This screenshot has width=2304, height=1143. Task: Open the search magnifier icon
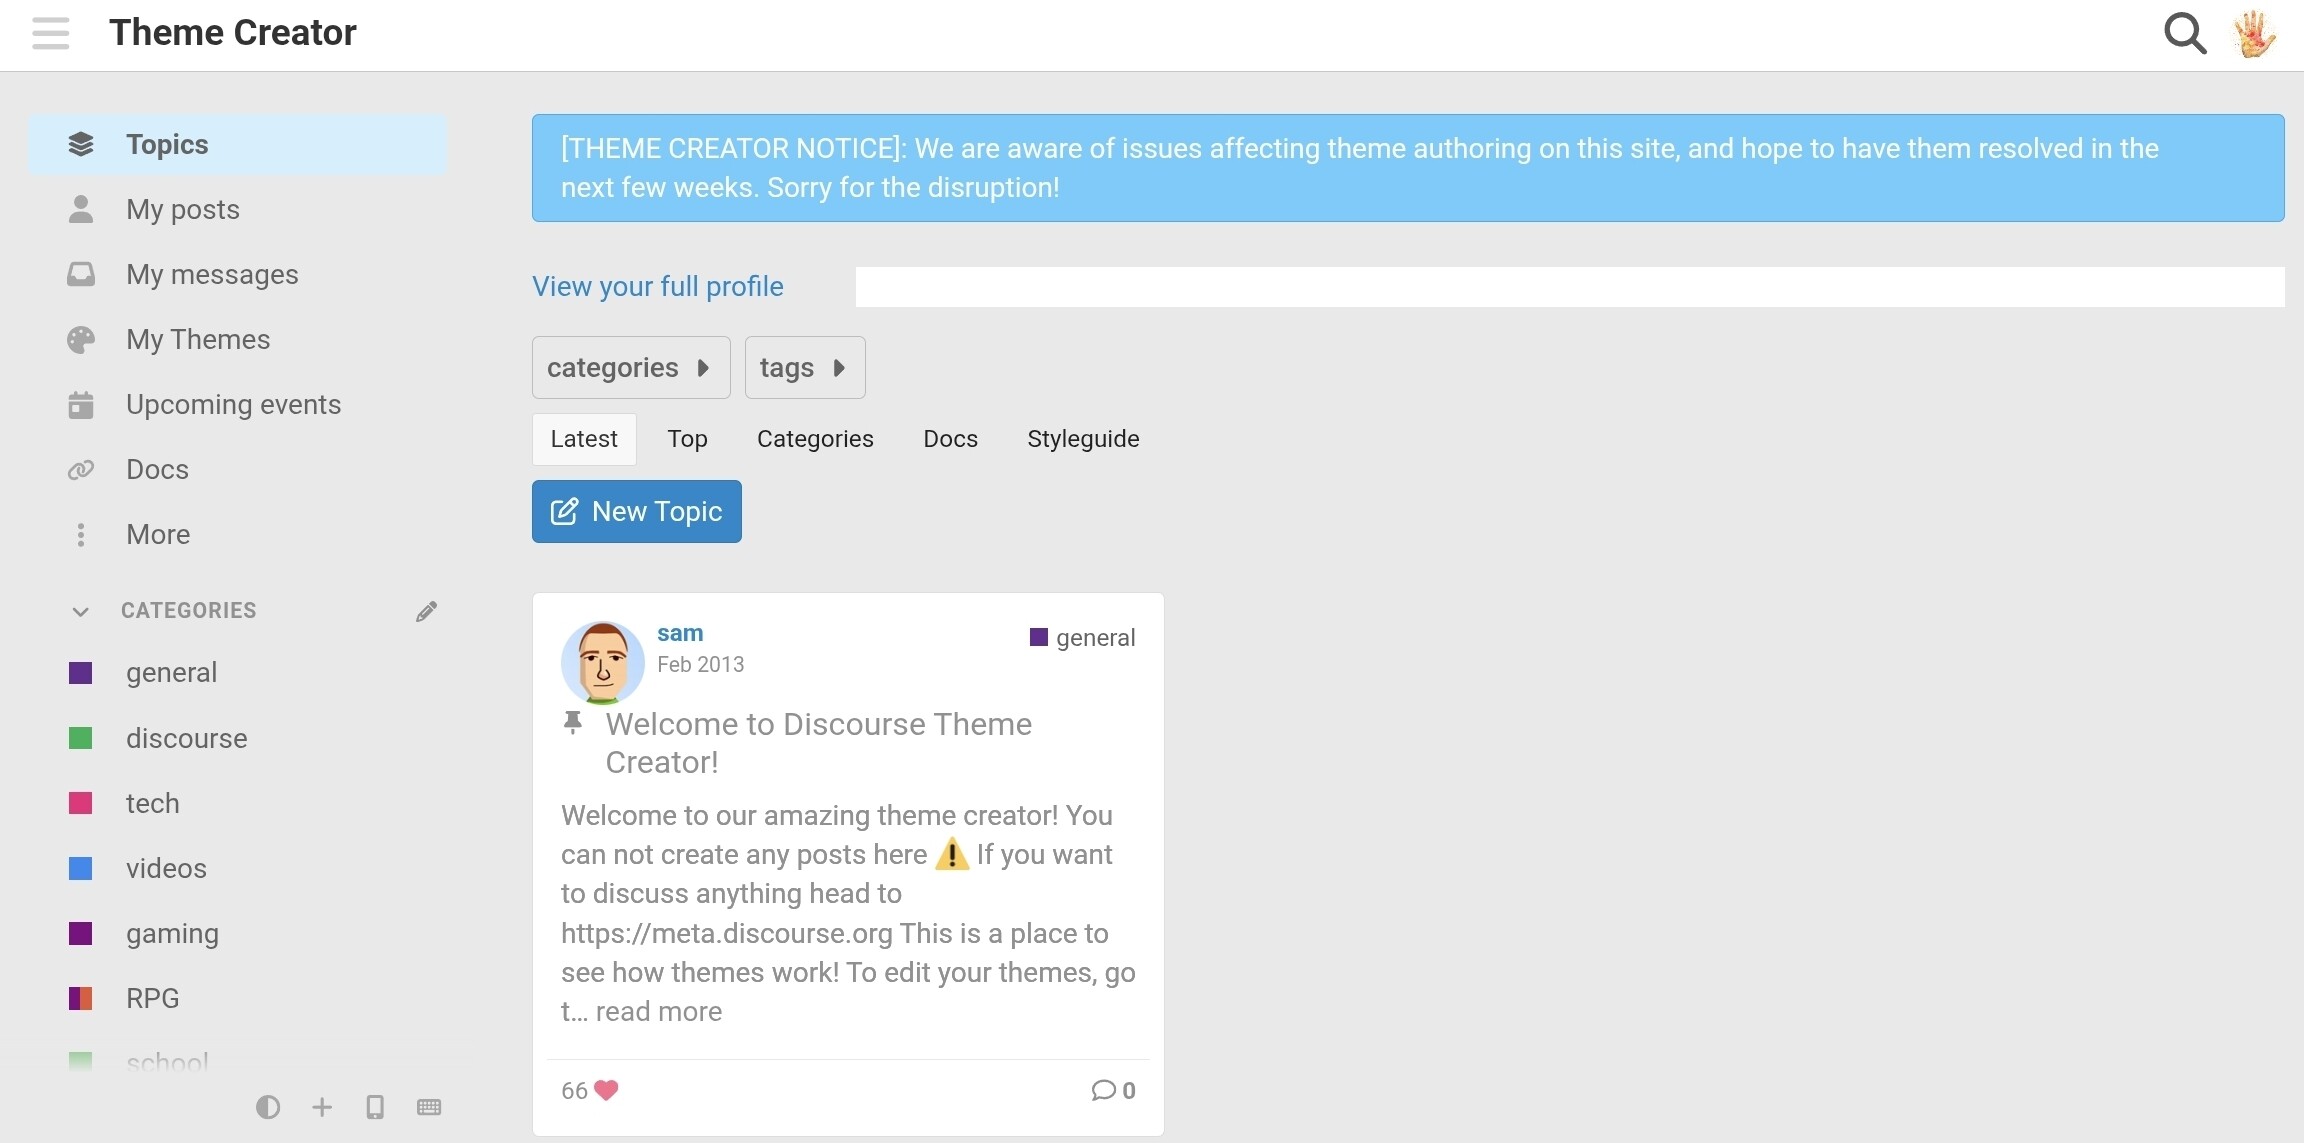2184,33
